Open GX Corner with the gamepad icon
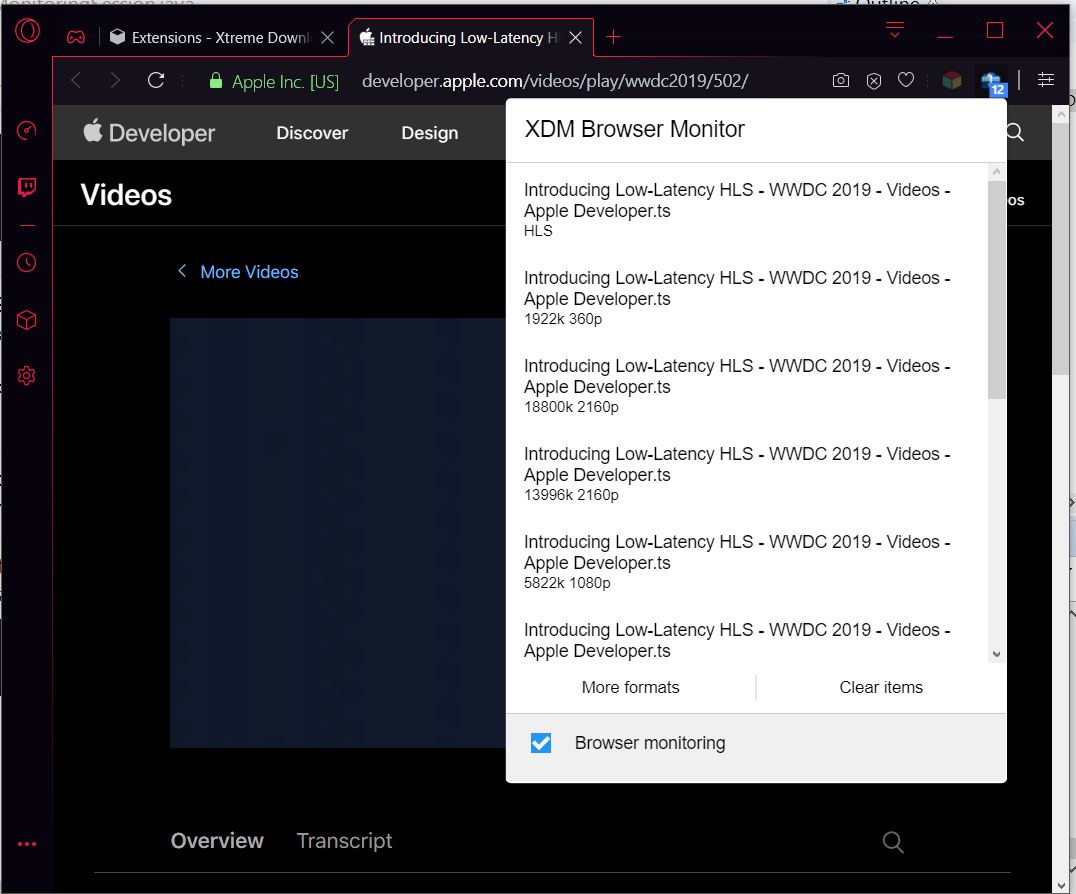Image resolution: width=1076 pixels, height=894 pixels. pos(76,36)
